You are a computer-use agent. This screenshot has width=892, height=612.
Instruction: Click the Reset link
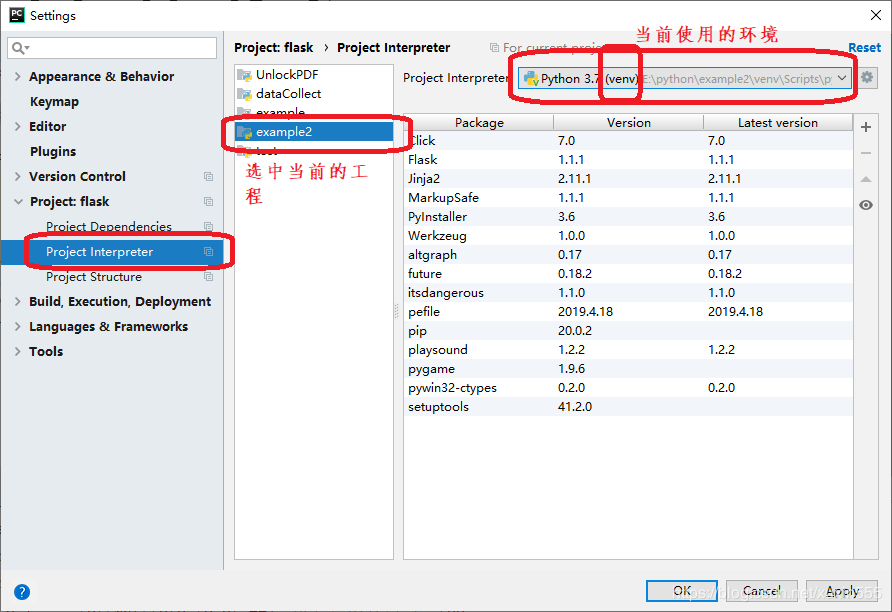point(864,48)
